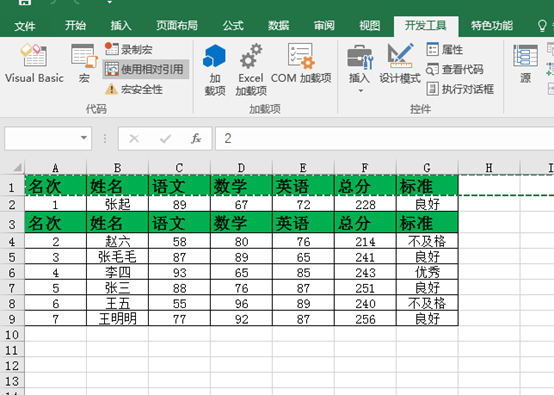This screenshot has width=554, height=395.
Task: Switch to the 视图 tab
Action: 370,26
